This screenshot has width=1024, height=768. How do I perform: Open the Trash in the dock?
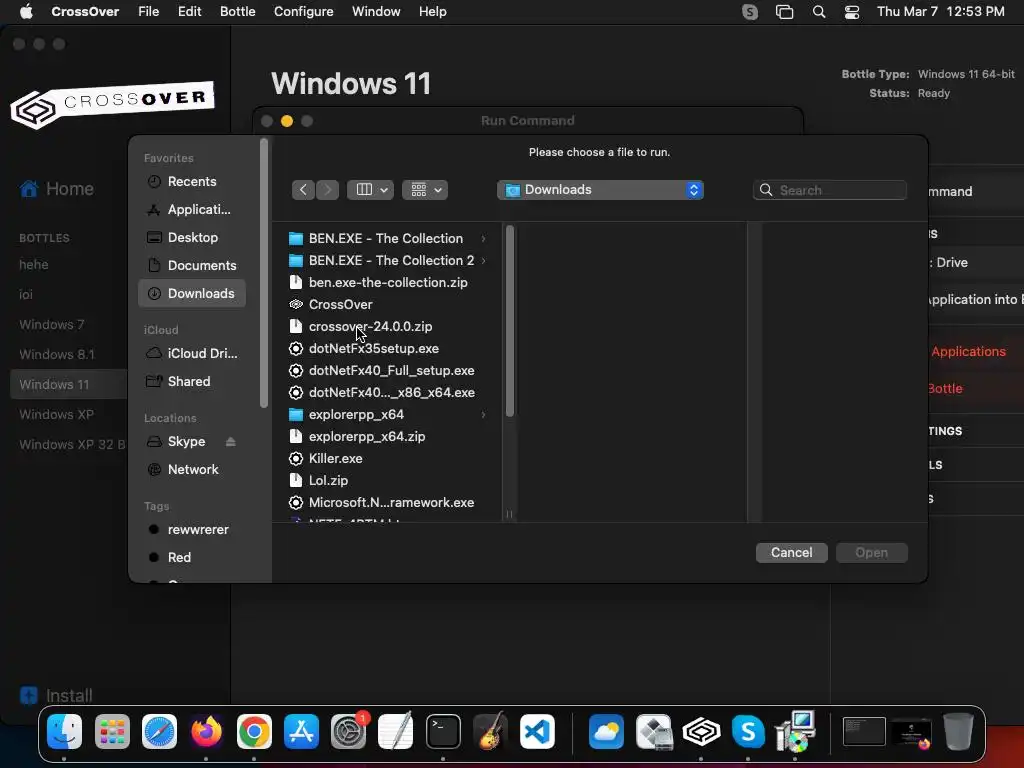[958, 731]
